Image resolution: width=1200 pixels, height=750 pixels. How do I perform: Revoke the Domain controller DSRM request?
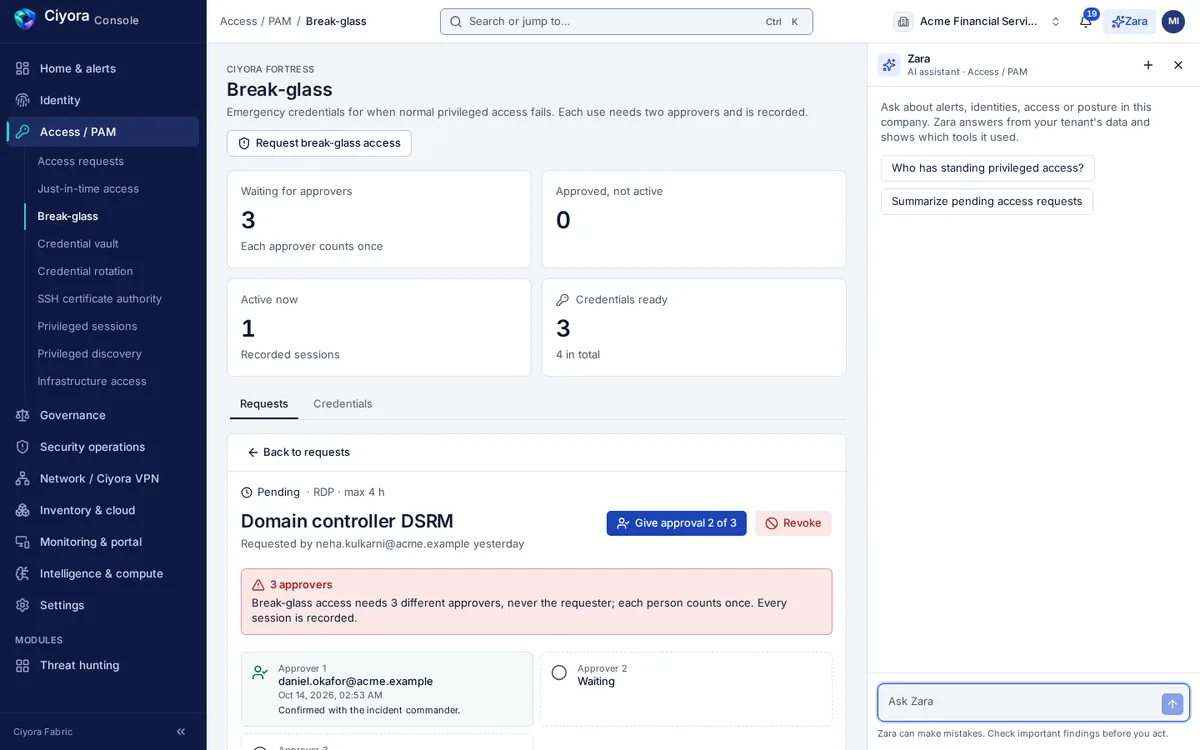[793, 523]
